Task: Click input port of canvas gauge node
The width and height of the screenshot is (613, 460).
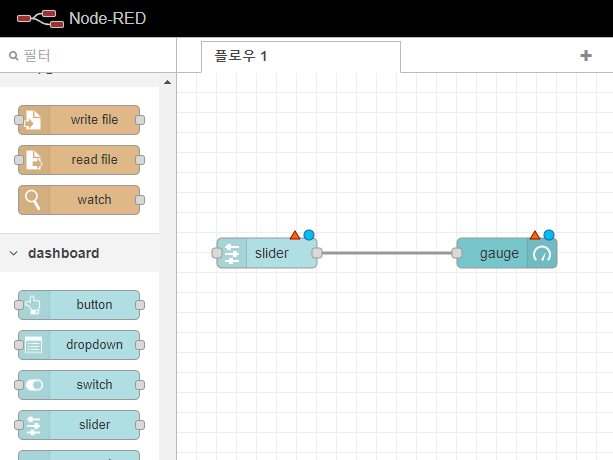Action: pos(457,253)
